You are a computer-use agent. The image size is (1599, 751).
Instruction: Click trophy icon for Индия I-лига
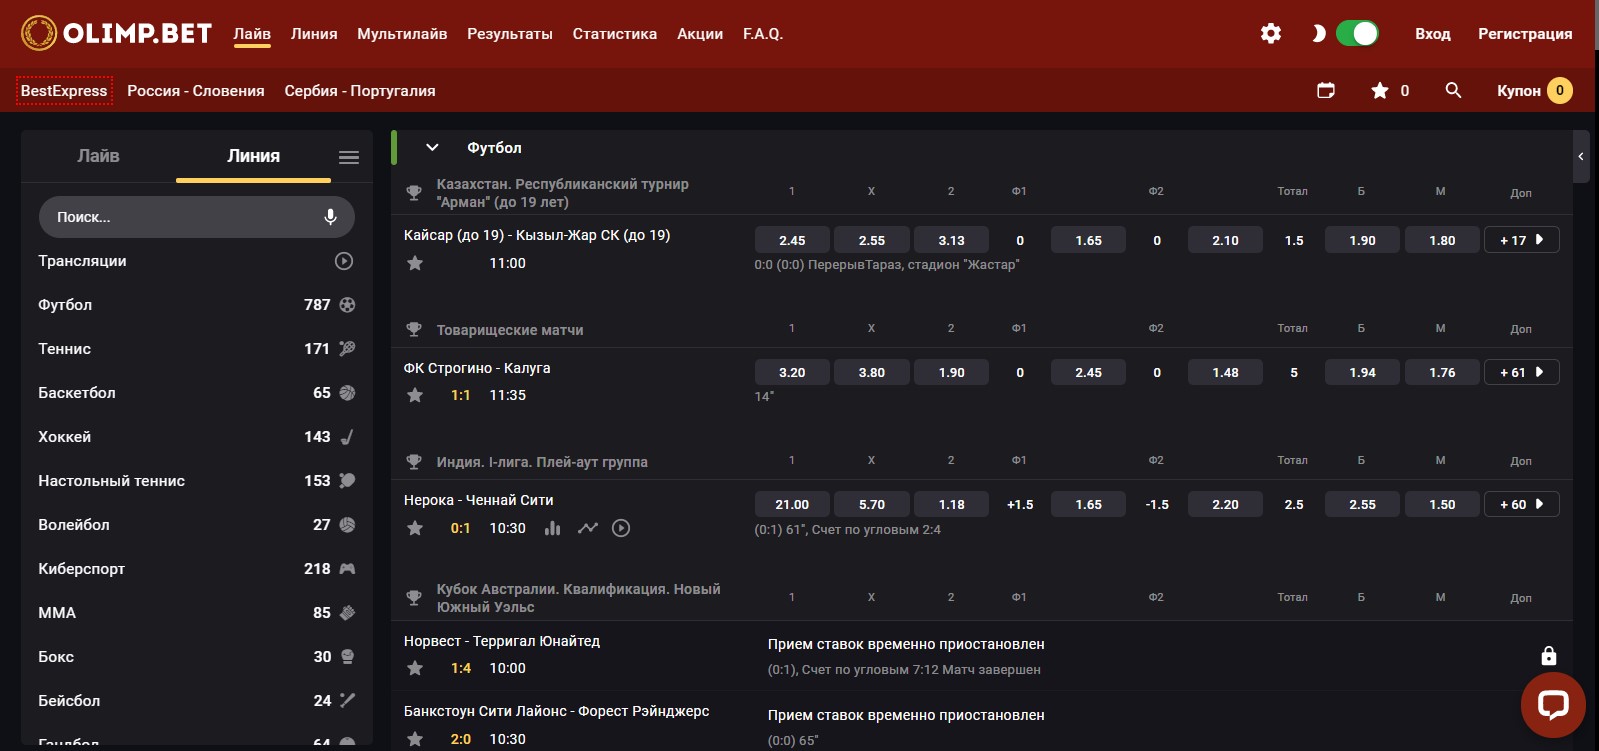tap(414, 462)
